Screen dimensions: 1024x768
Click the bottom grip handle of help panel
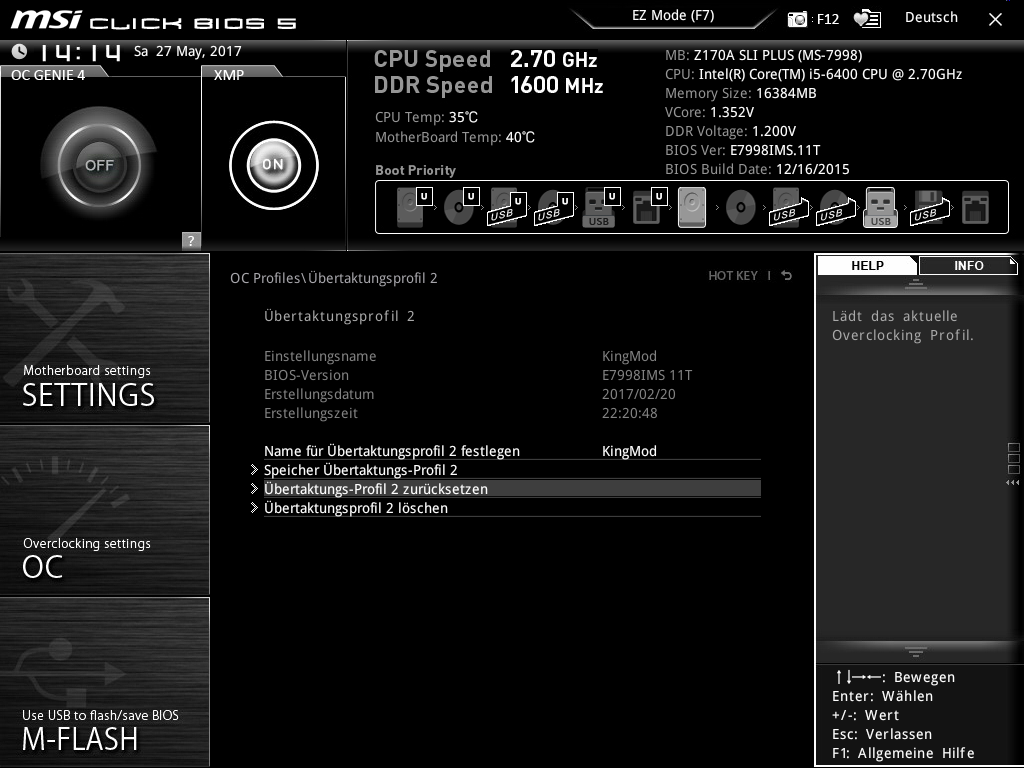coord(916,652)
